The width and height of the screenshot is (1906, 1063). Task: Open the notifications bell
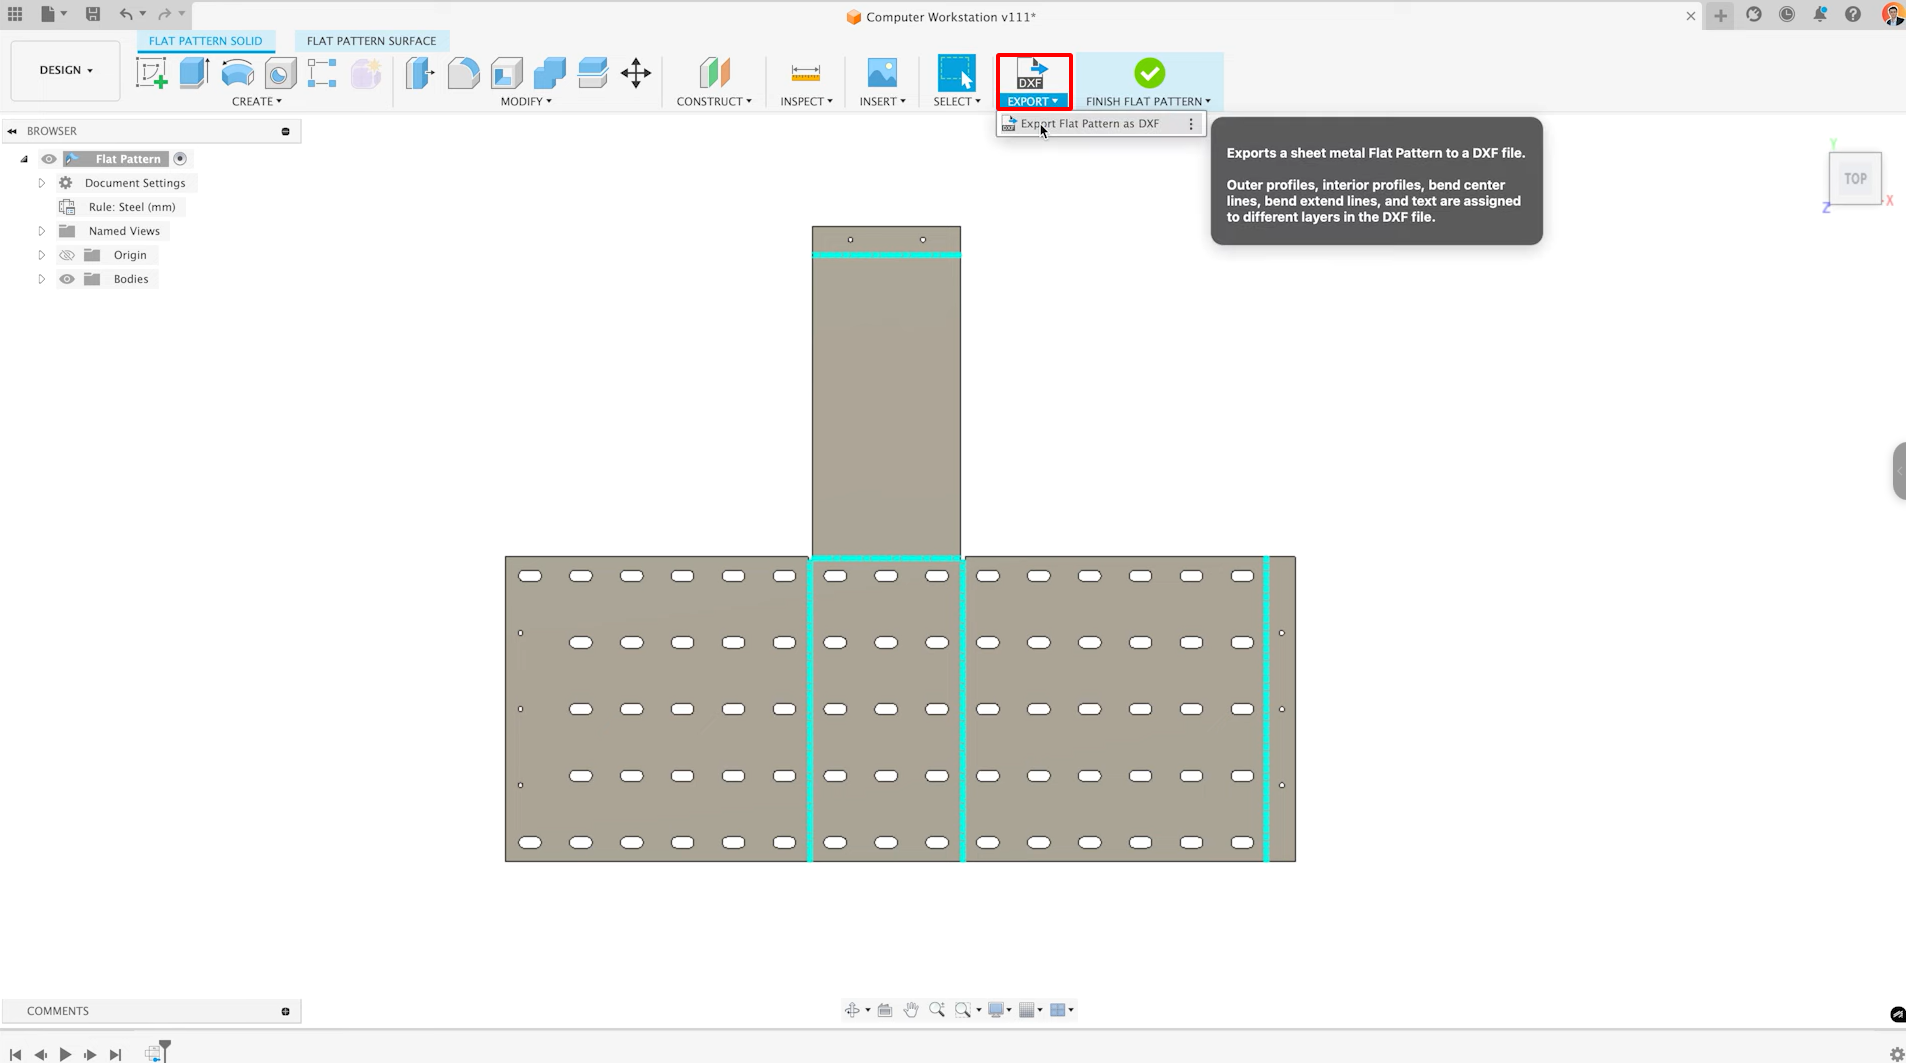pos(1820,14)
